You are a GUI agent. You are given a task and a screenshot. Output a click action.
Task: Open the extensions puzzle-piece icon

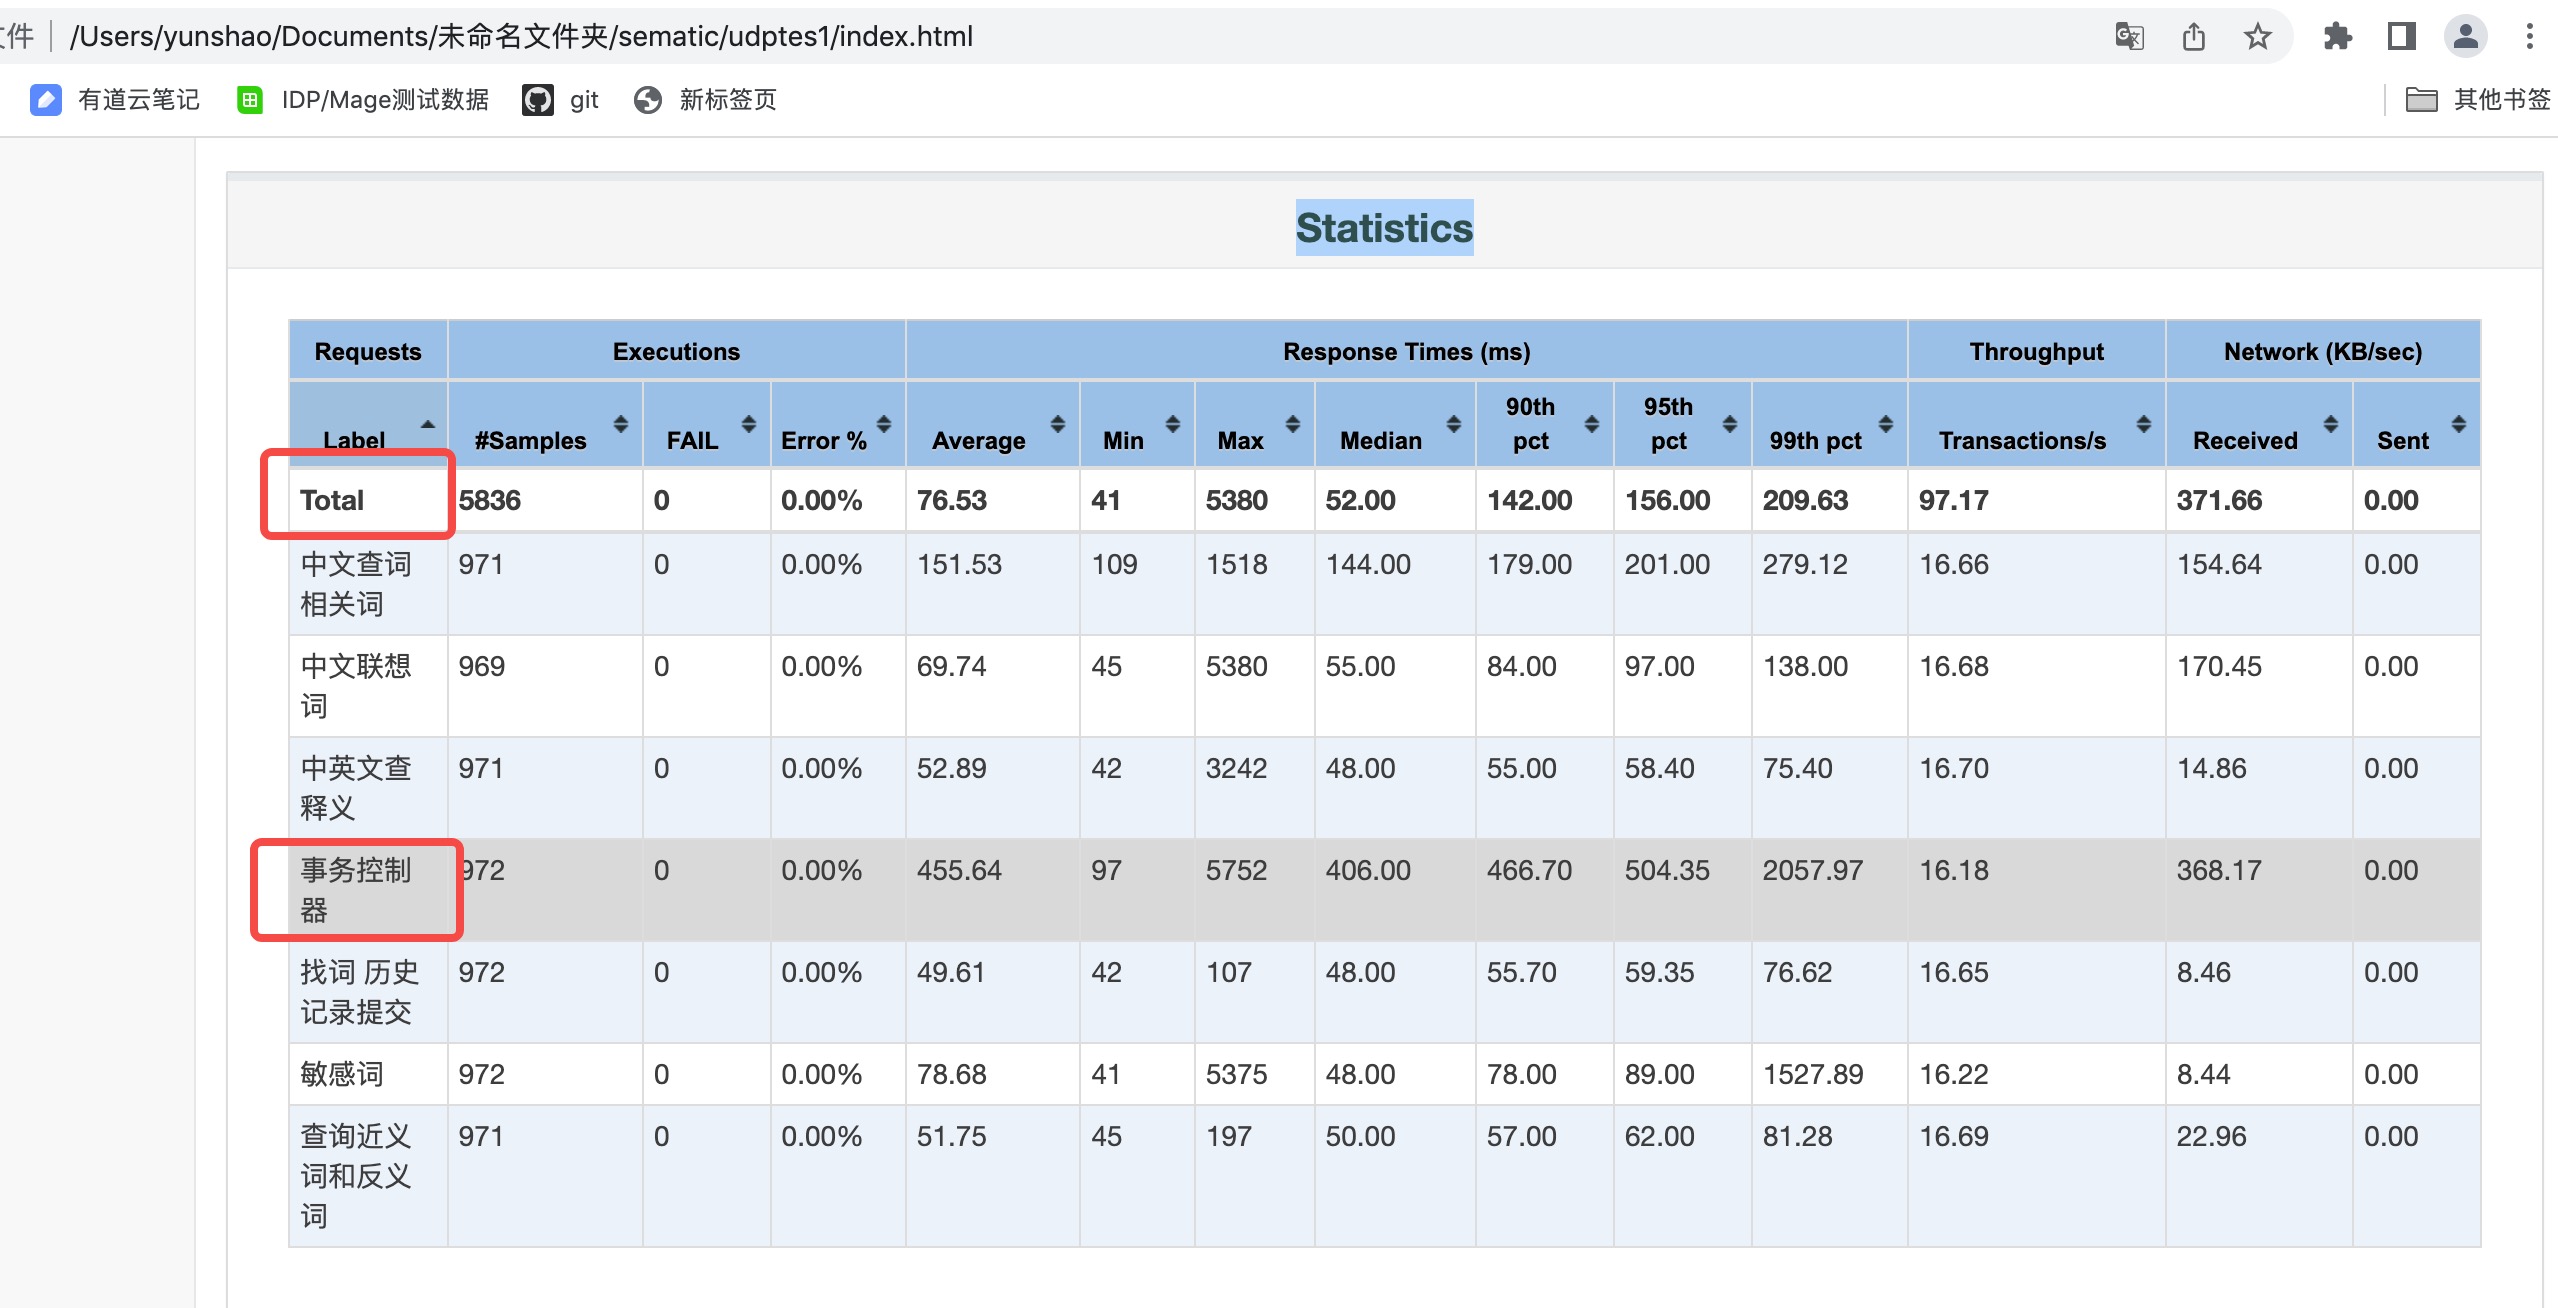click(x=2337, y=36)
